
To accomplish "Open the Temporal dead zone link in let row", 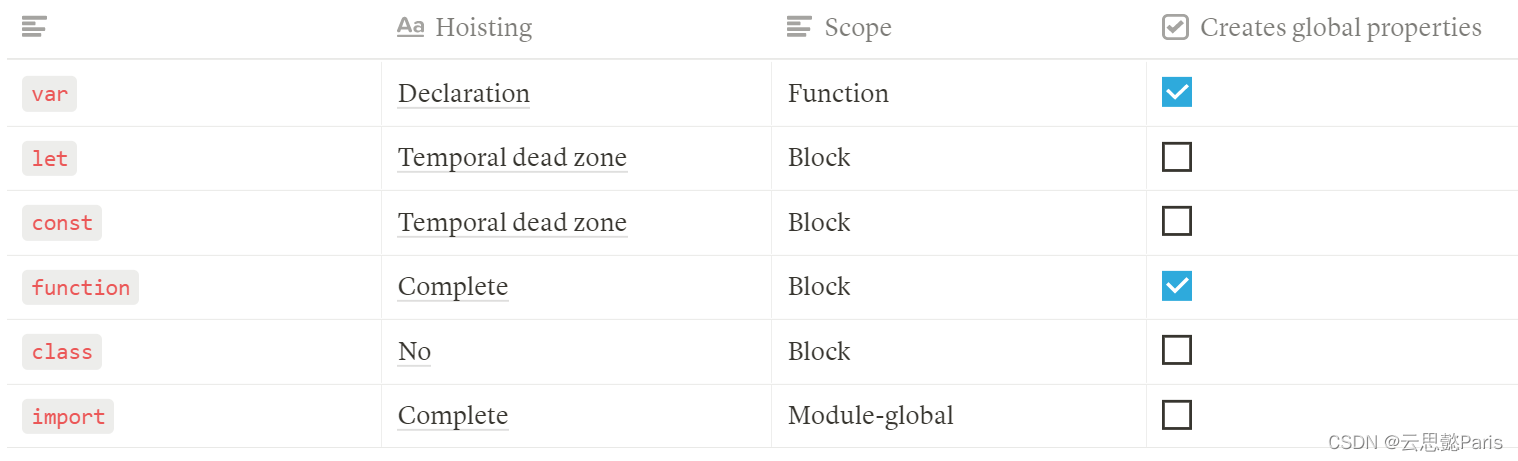I will [x=512, y=157].
